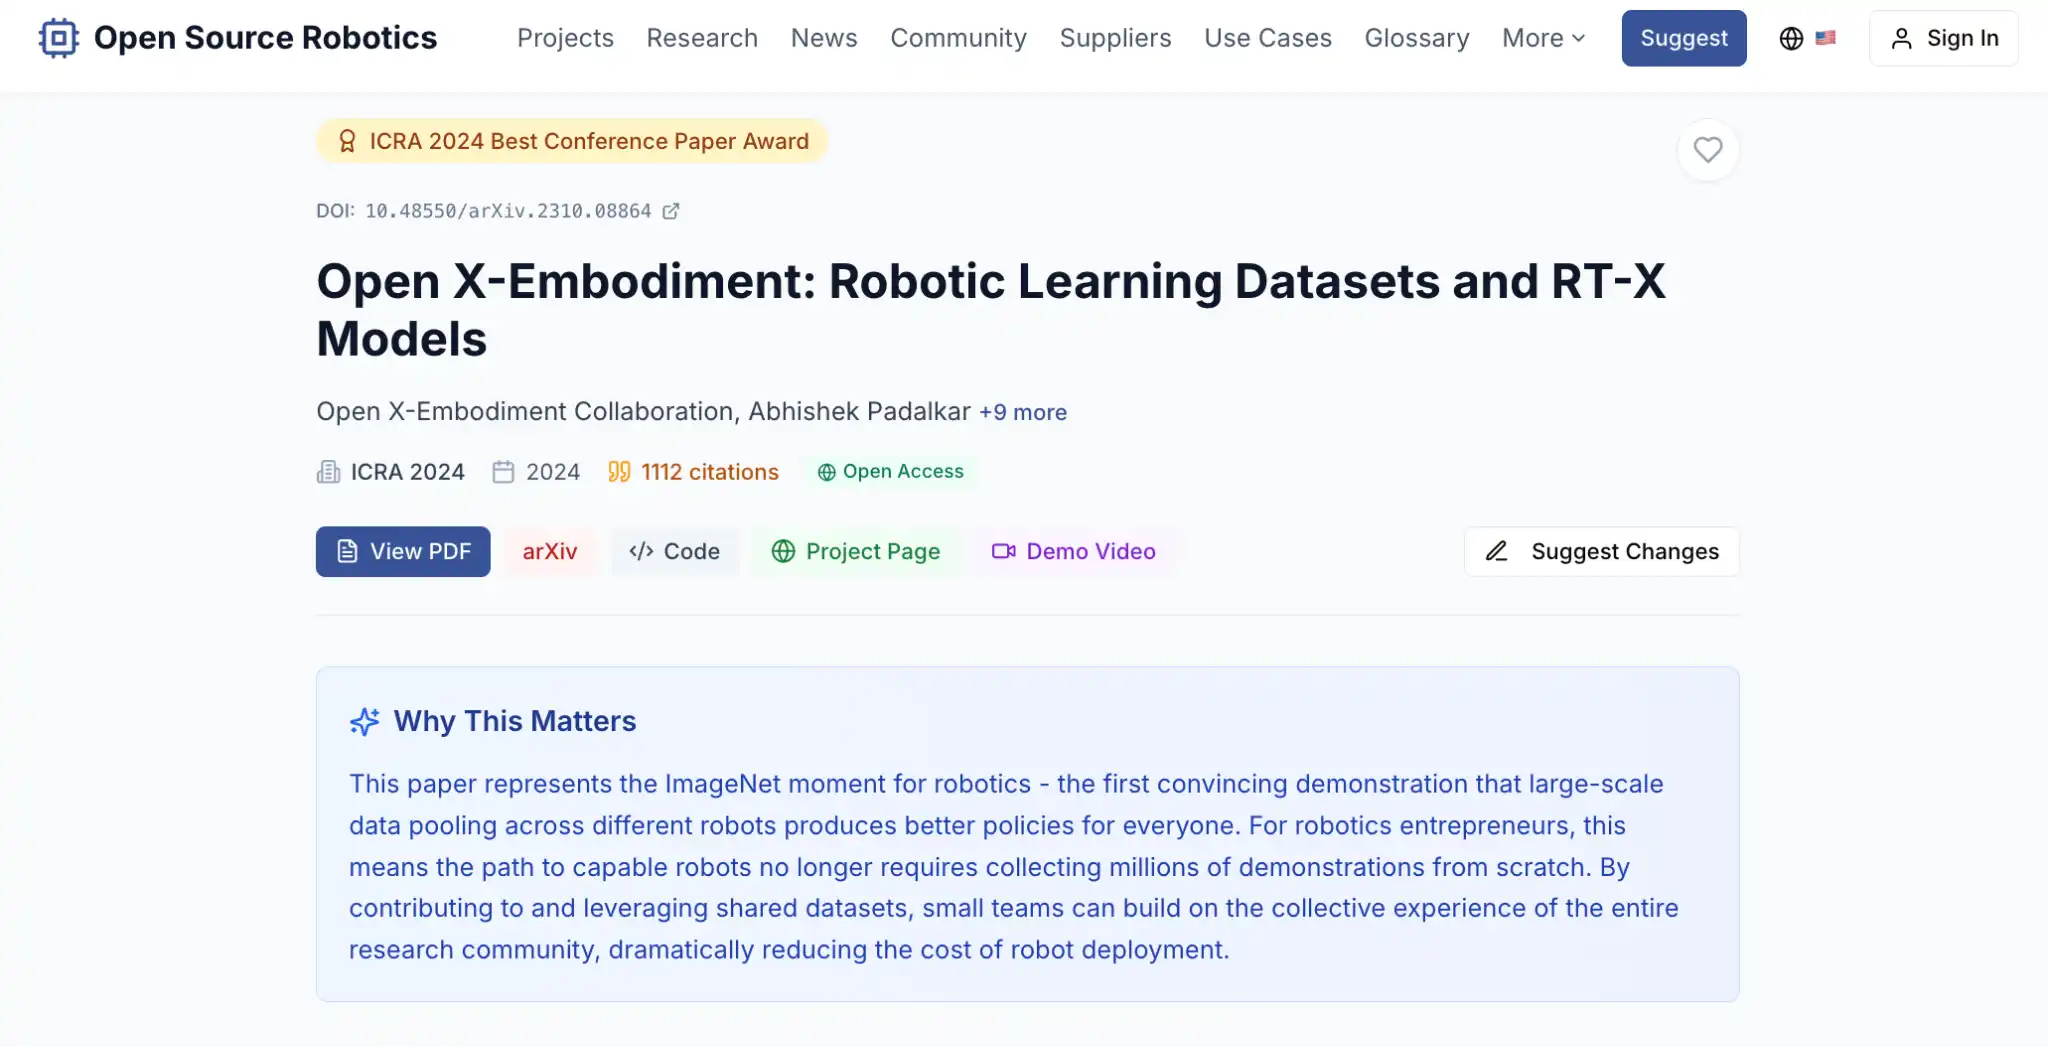Visit the Suppliers page
Viewport: 2048px width, 1047px height.
tap(1115, 38)
